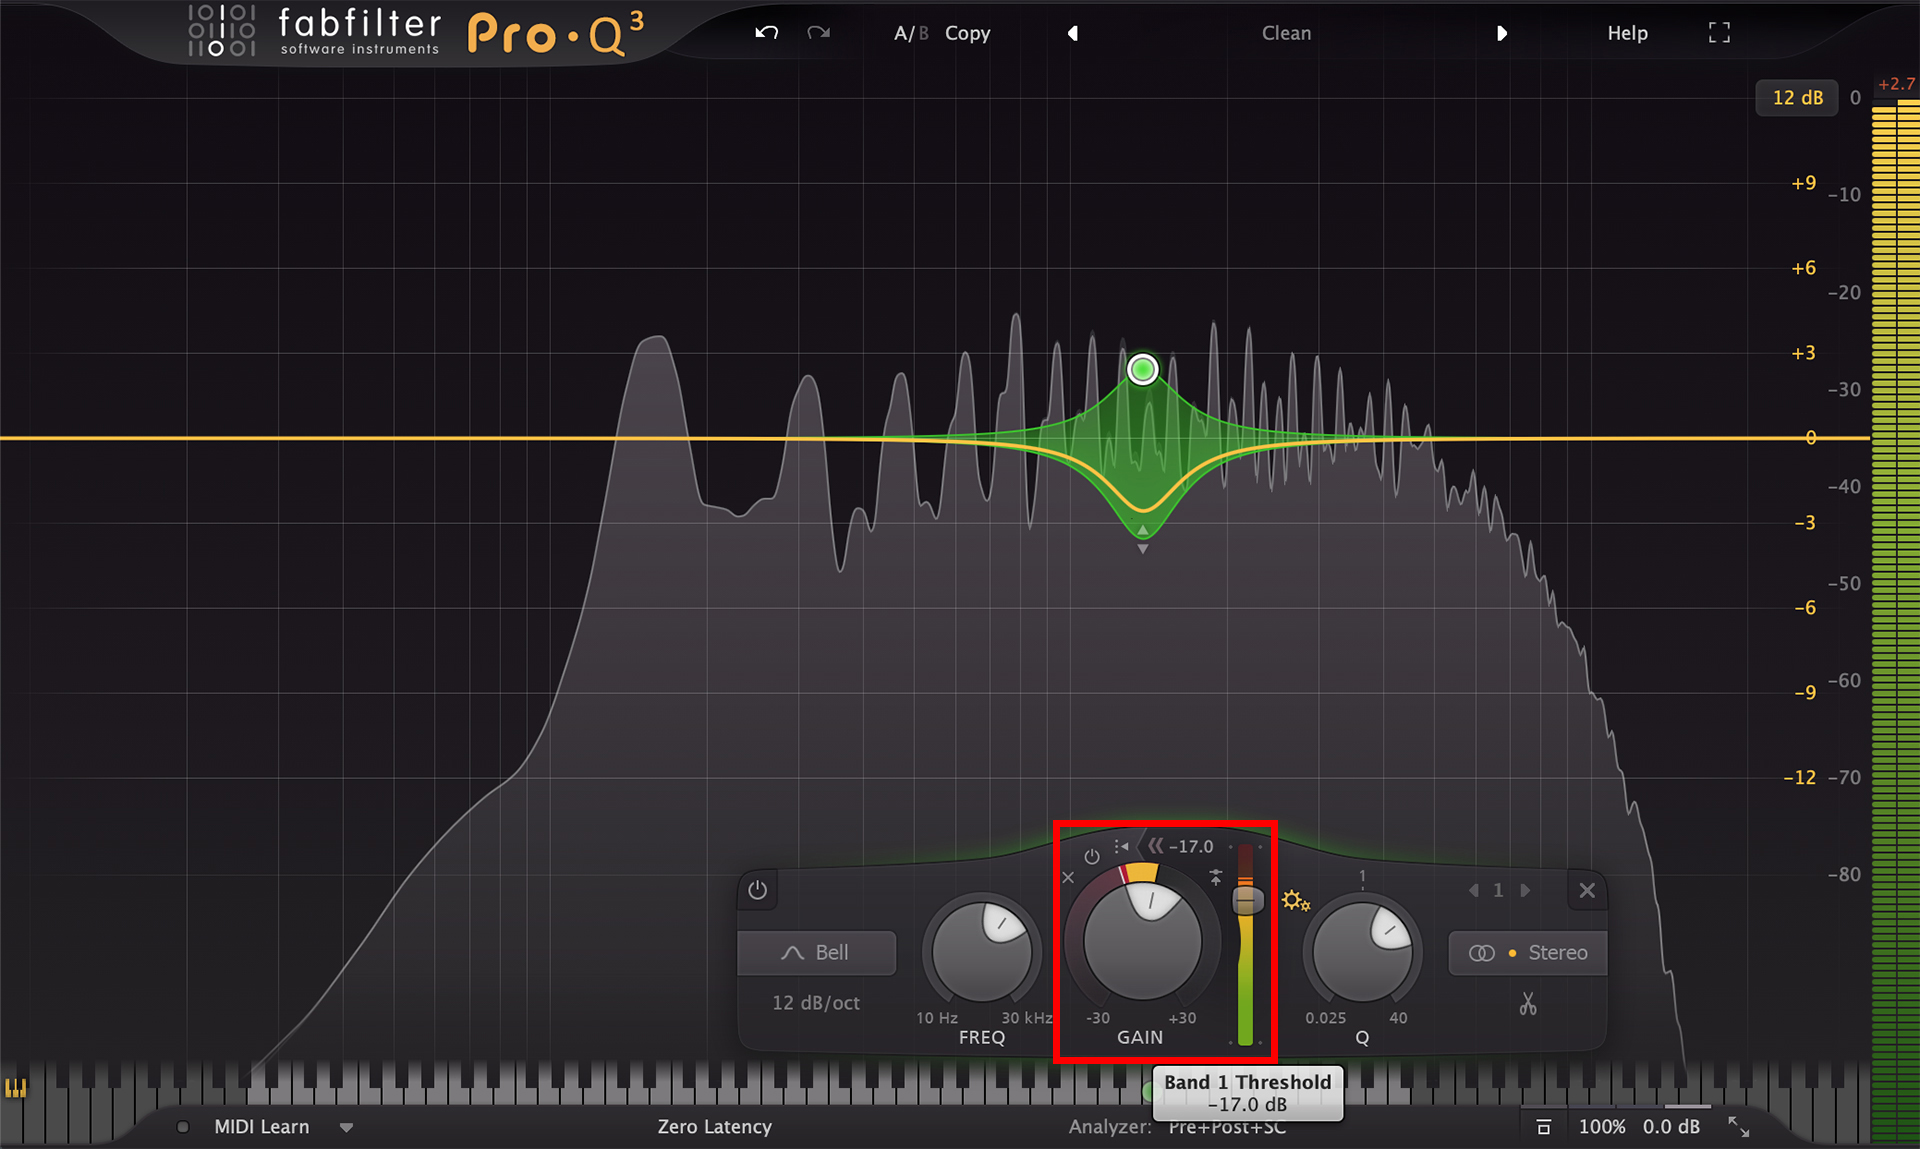
Task: Click the 100% gain scale value
Action: click(1602, 1127)
